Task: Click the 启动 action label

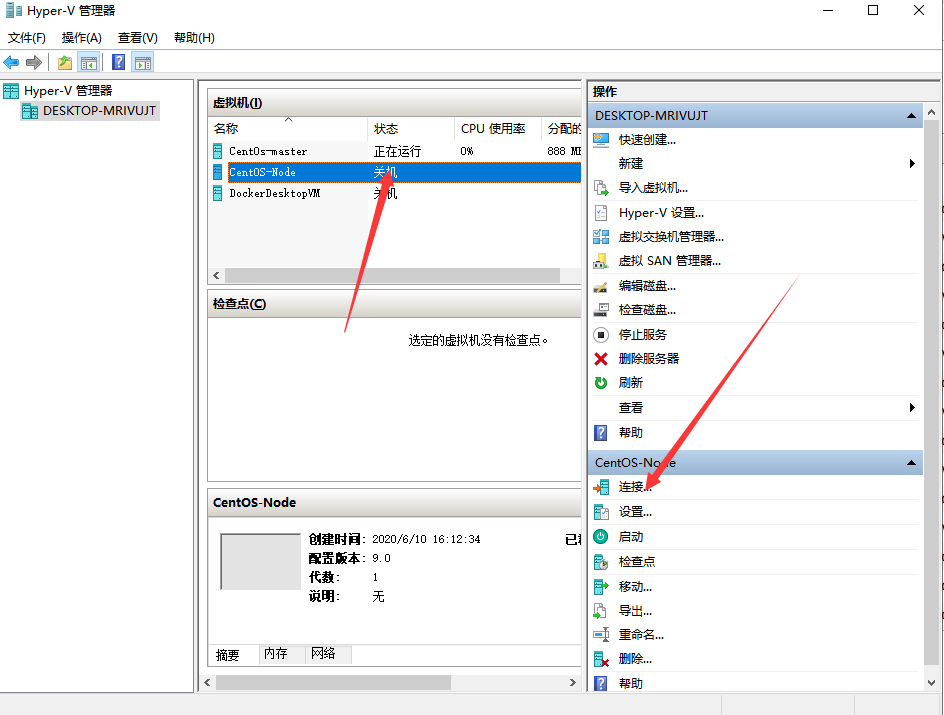Action: 630,537
